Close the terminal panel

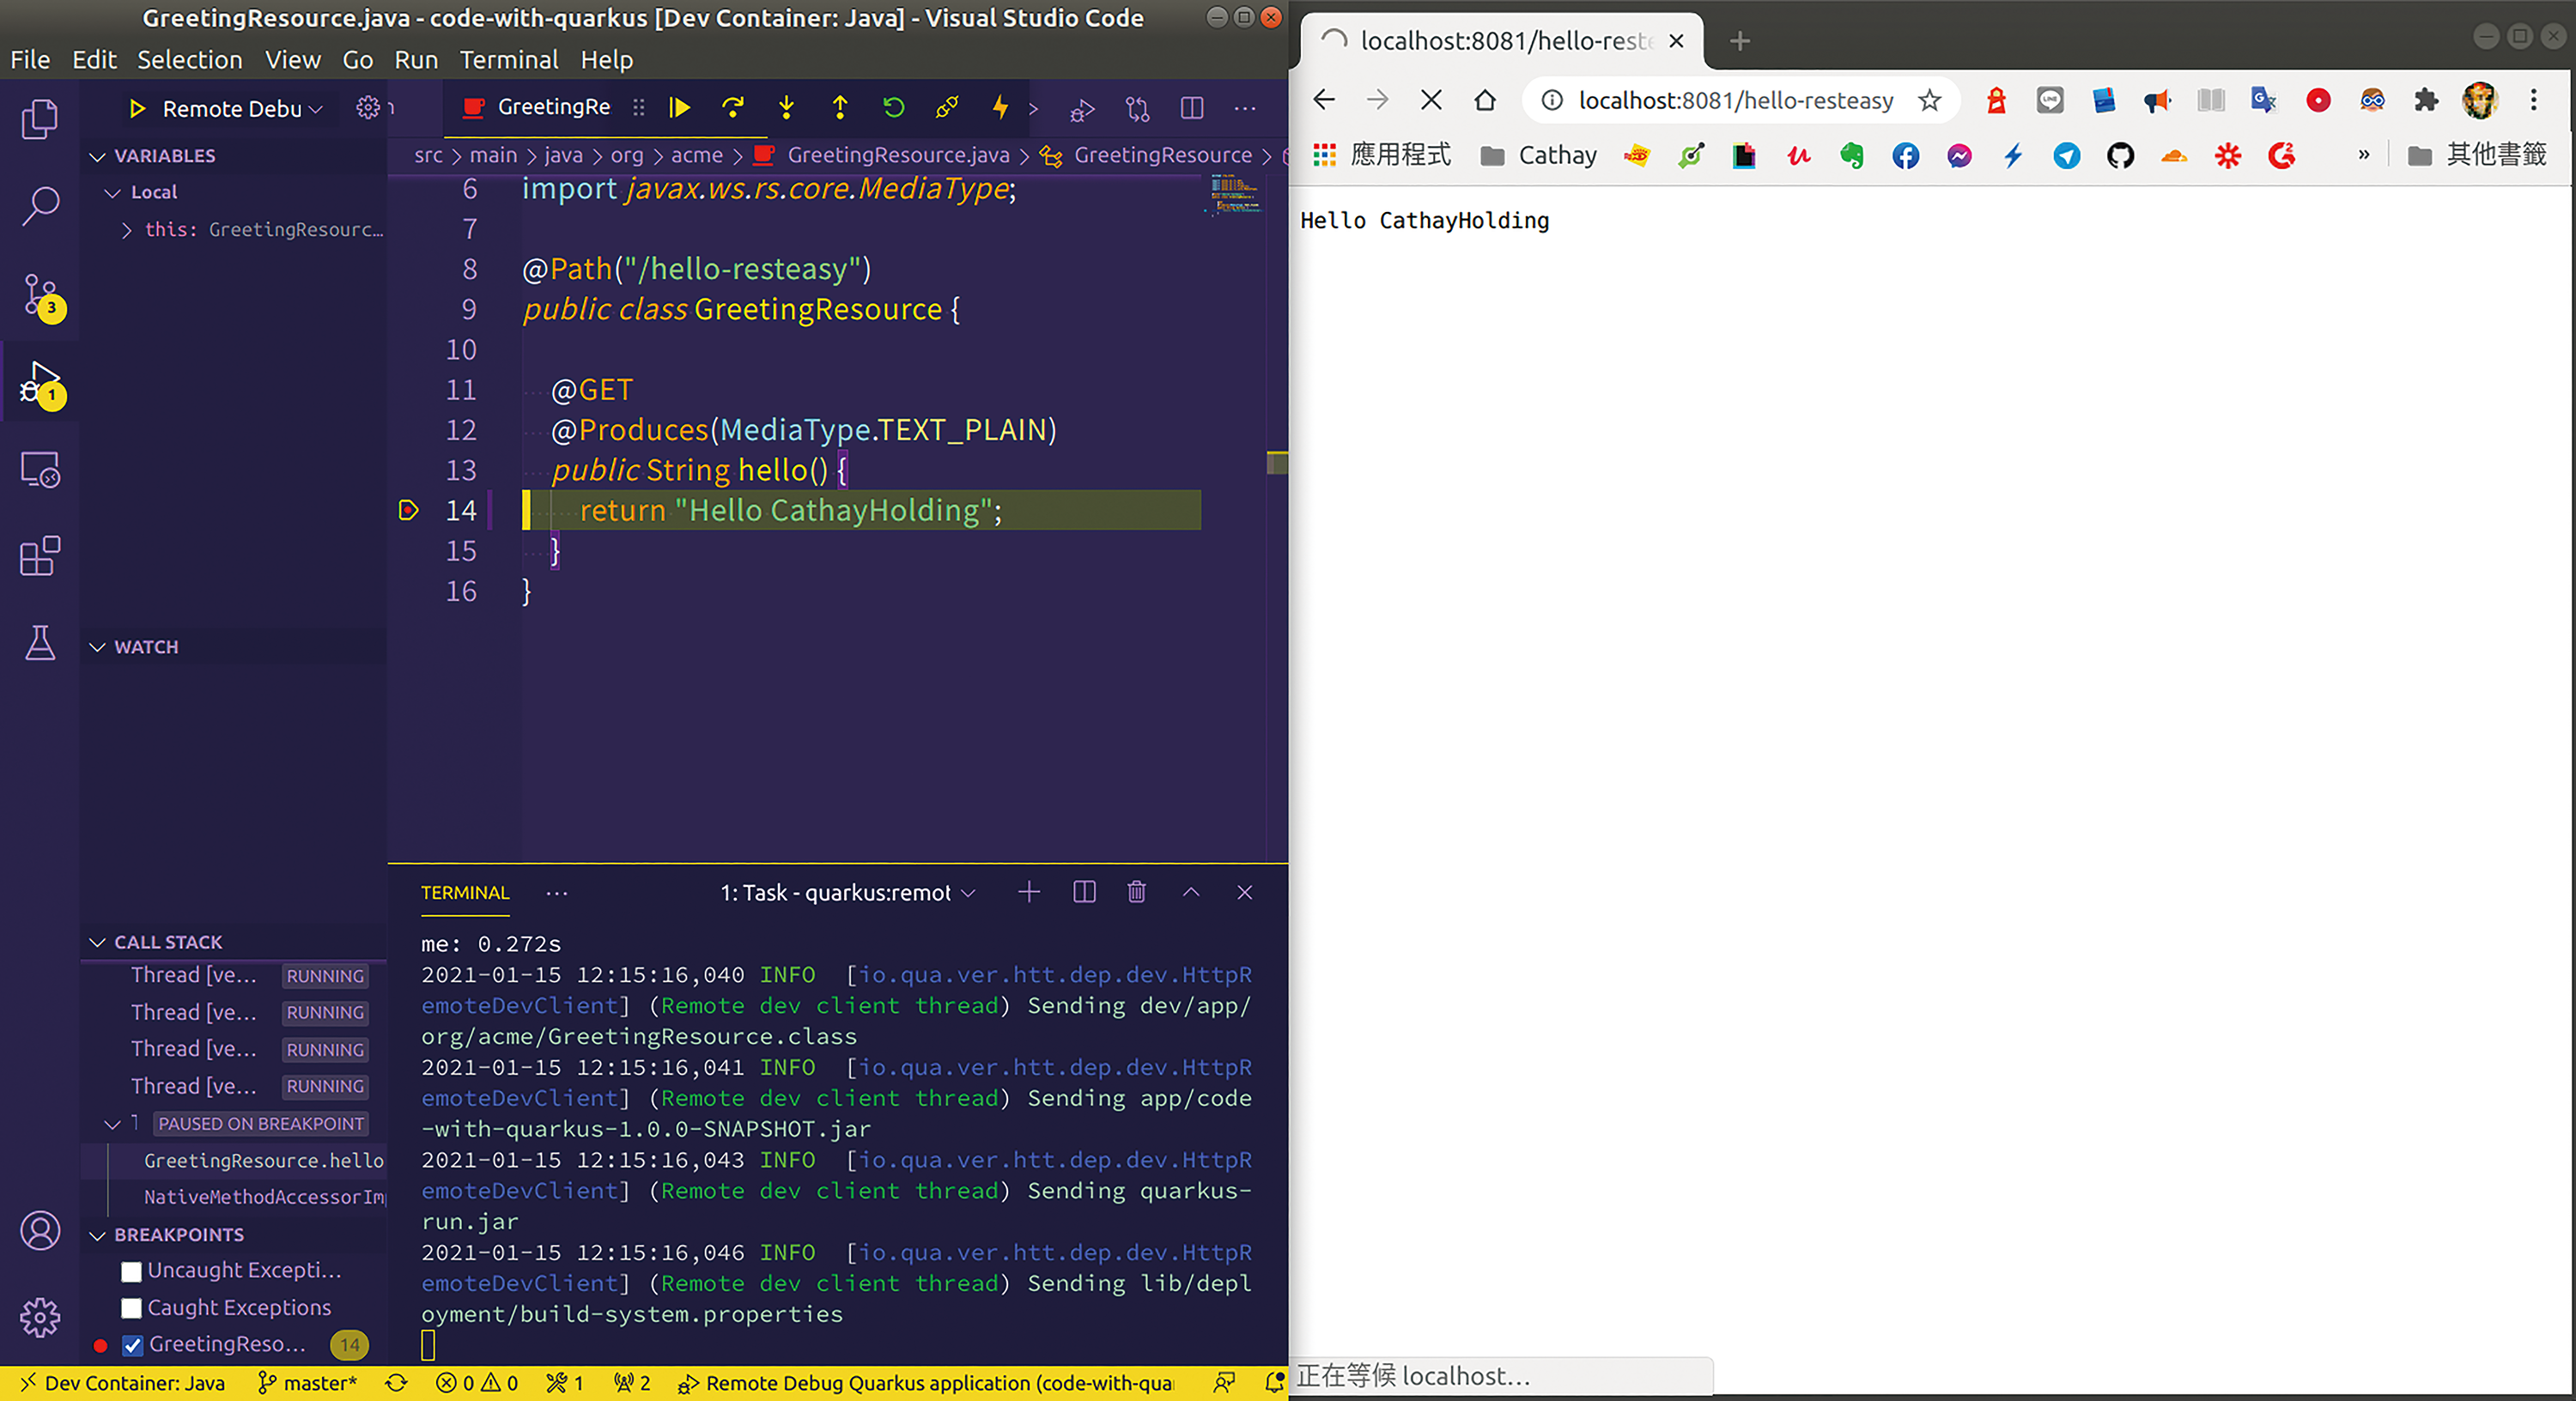(x=1245, y=892)
